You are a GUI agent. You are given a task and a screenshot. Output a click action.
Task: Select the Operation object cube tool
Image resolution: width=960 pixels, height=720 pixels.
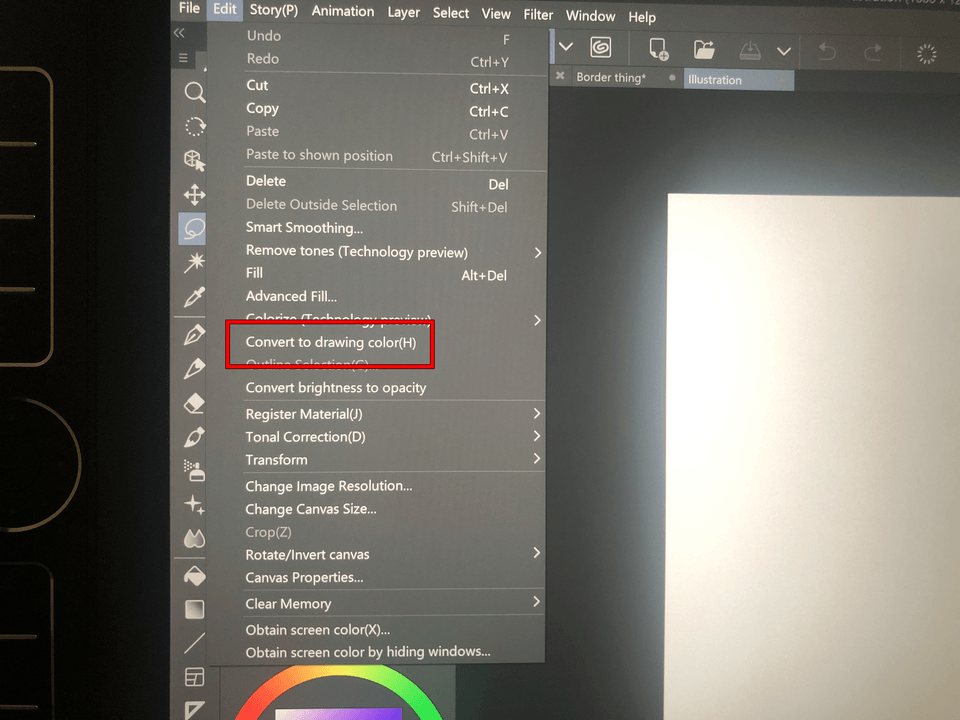click(x=195, y=161)
